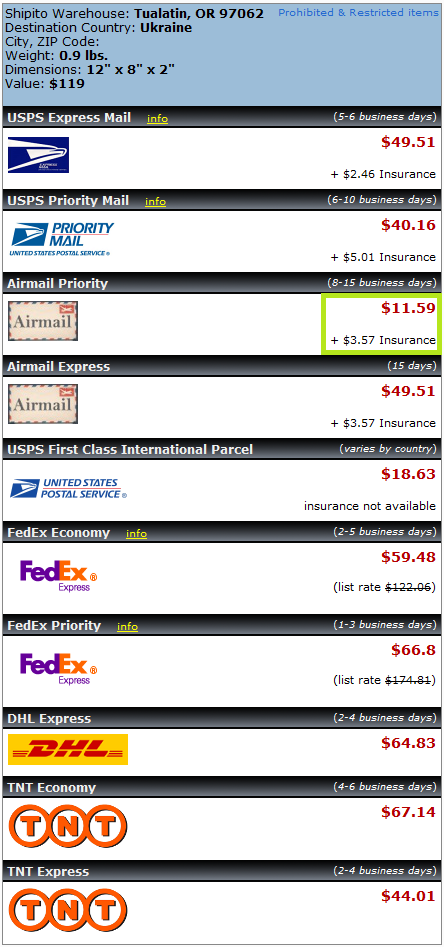Viewport: 444px width, 947px height.
Task: Click the $44.01 TNT Express price
Action: coord(408,896)
